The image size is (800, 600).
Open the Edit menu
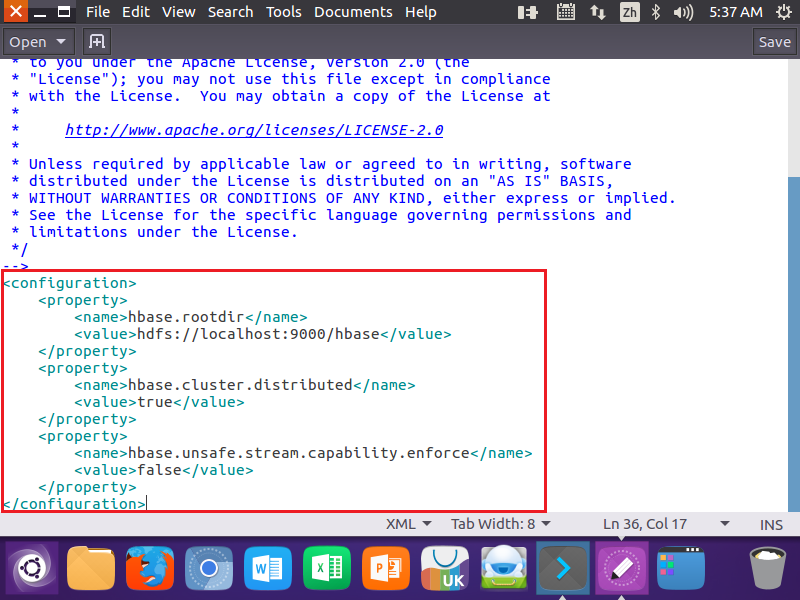pos(136,12)
